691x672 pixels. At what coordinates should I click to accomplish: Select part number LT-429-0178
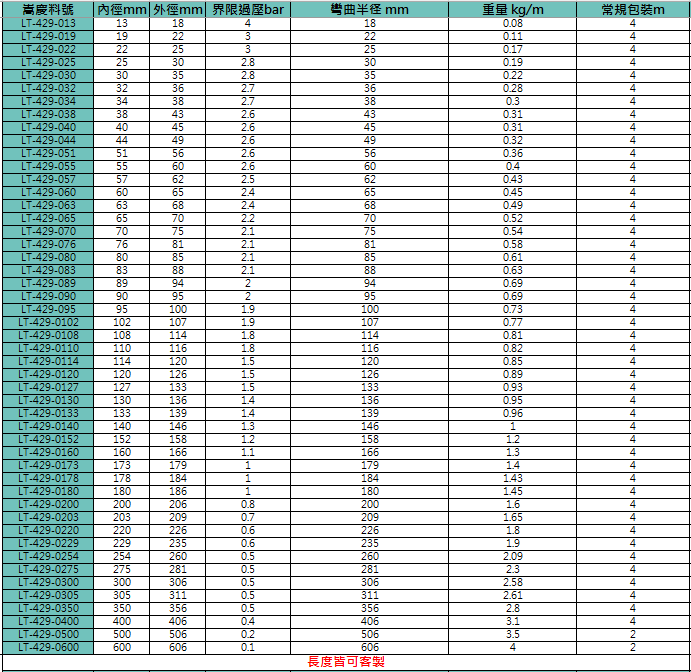coord(48,478)
